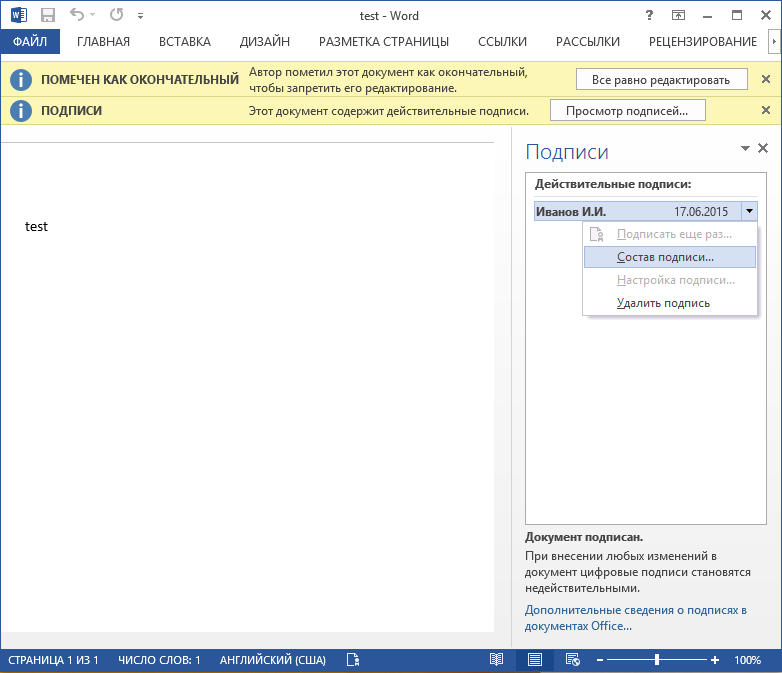This screenshot has height=673, width=782.
Task: Click the Redo (repeat) icon
Action: click(x=116, y=15)
